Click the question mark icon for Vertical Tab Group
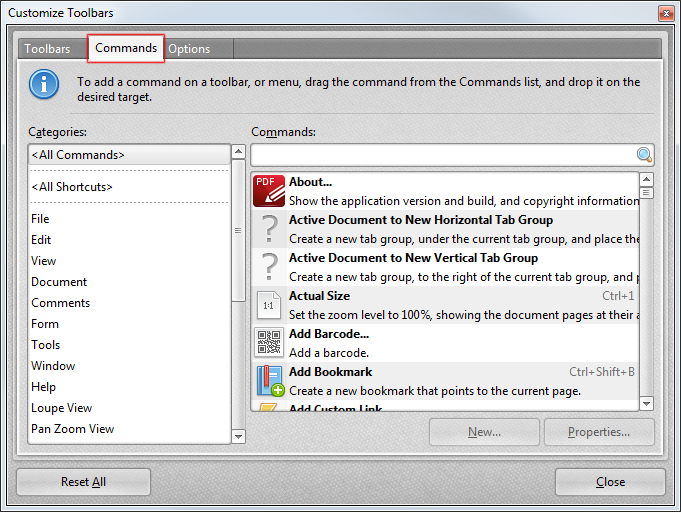Image resolution: width=681 pixels, height=512 pixels. click(269, 267)
